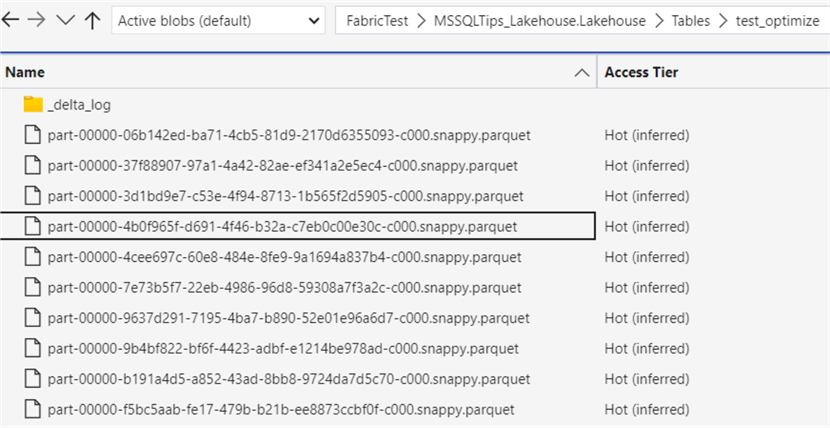830x428 pixels.
Task: Click the file icon for part-00000-06b142ed parquet
Action: pos(33,135)
